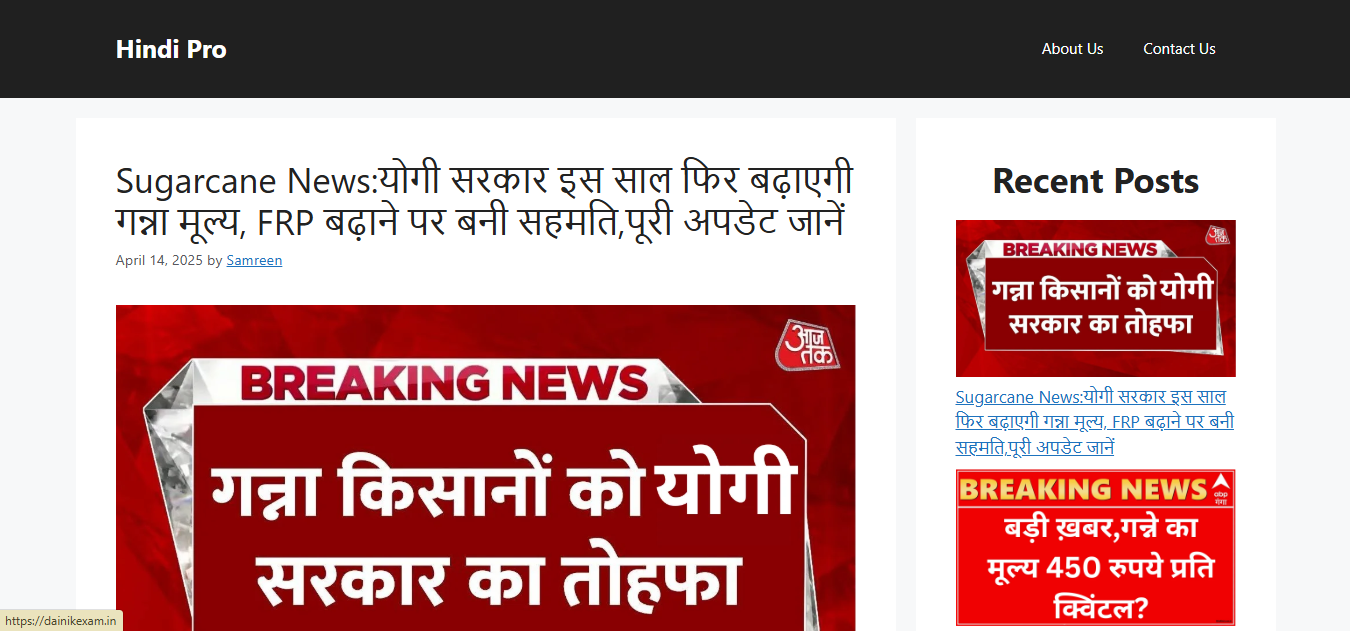1350x631 pixels.
Task: Open the Hindi Pro site title link
Action: click(171, 49)
